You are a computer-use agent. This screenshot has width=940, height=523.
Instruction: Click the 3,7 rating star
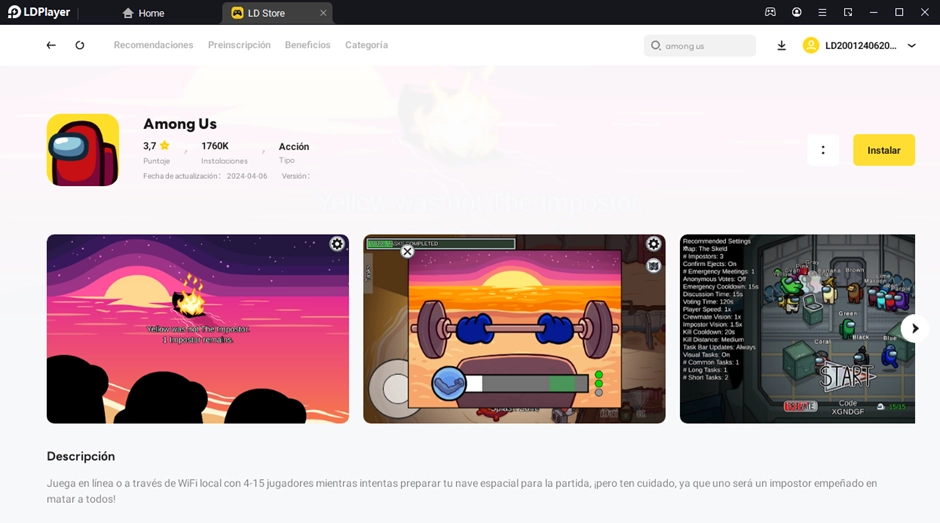164,145
